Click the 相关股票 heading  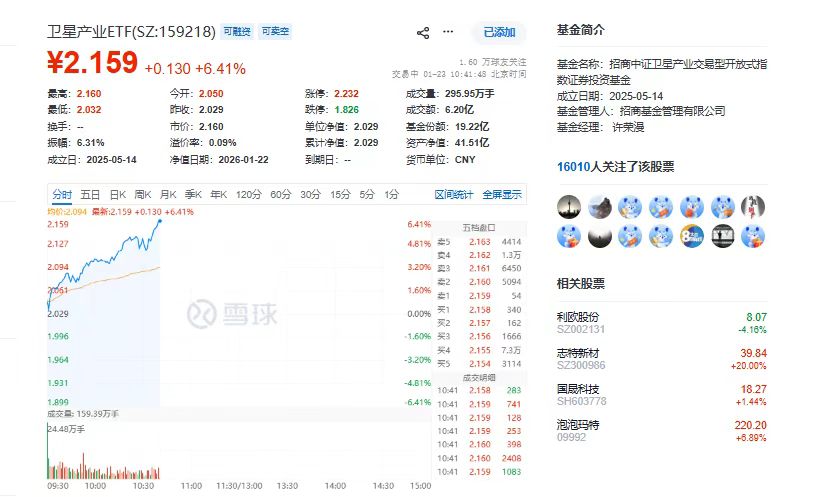click(580, 284)
